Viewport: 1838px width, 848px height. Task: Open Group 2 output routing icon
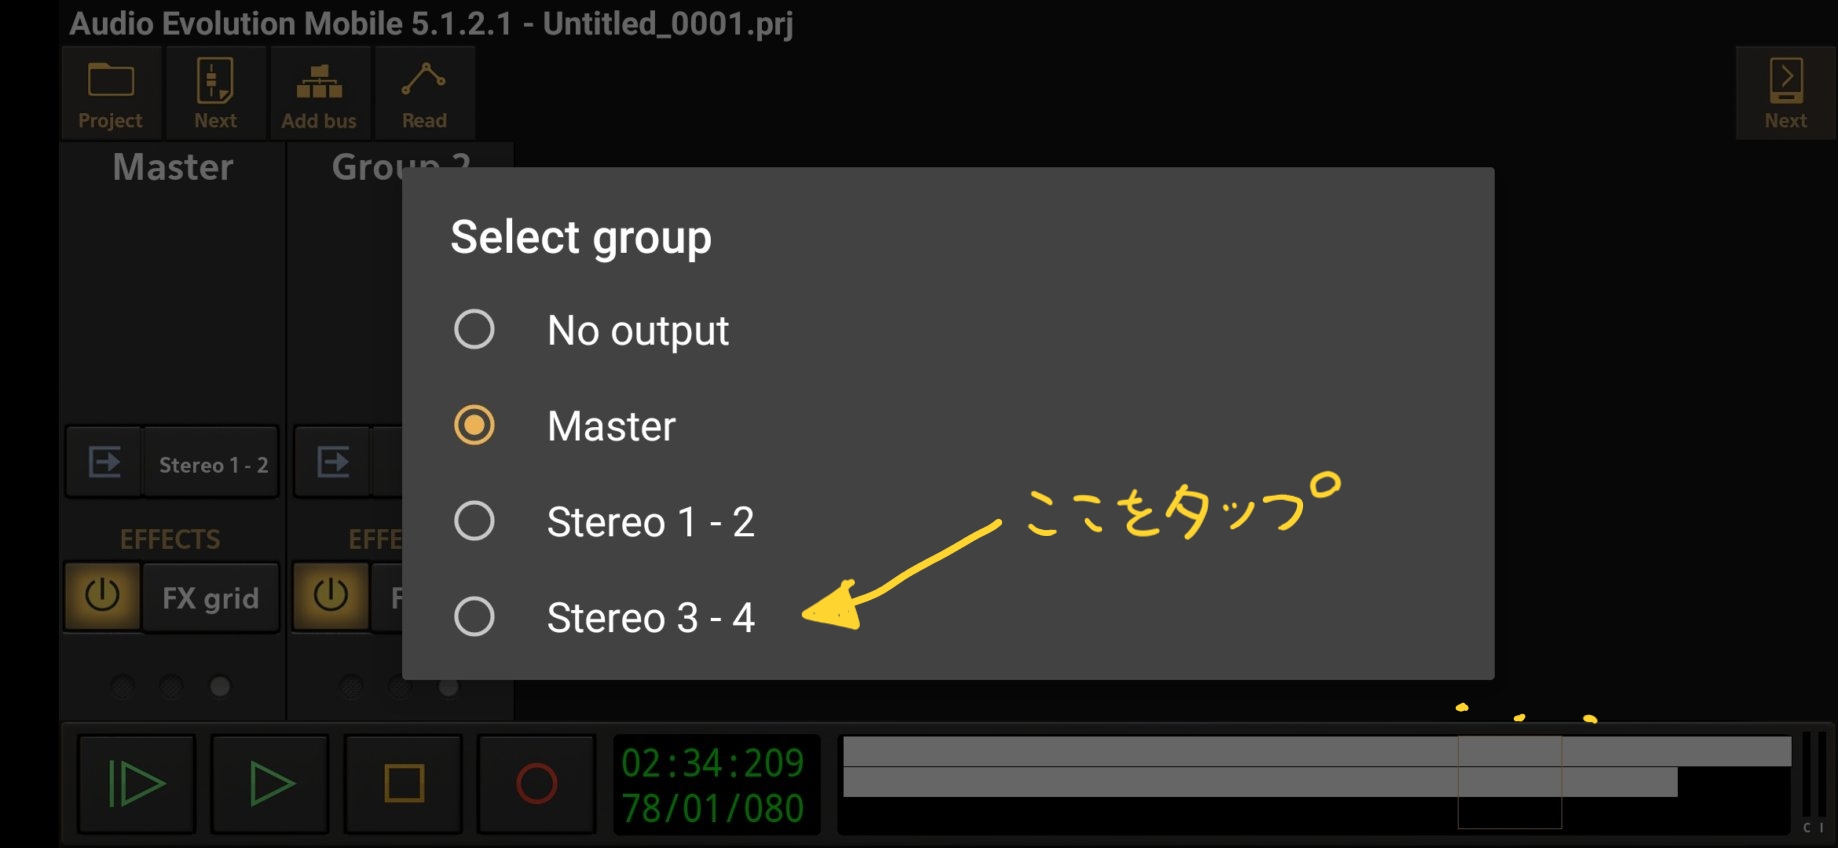tap(333, 463)
